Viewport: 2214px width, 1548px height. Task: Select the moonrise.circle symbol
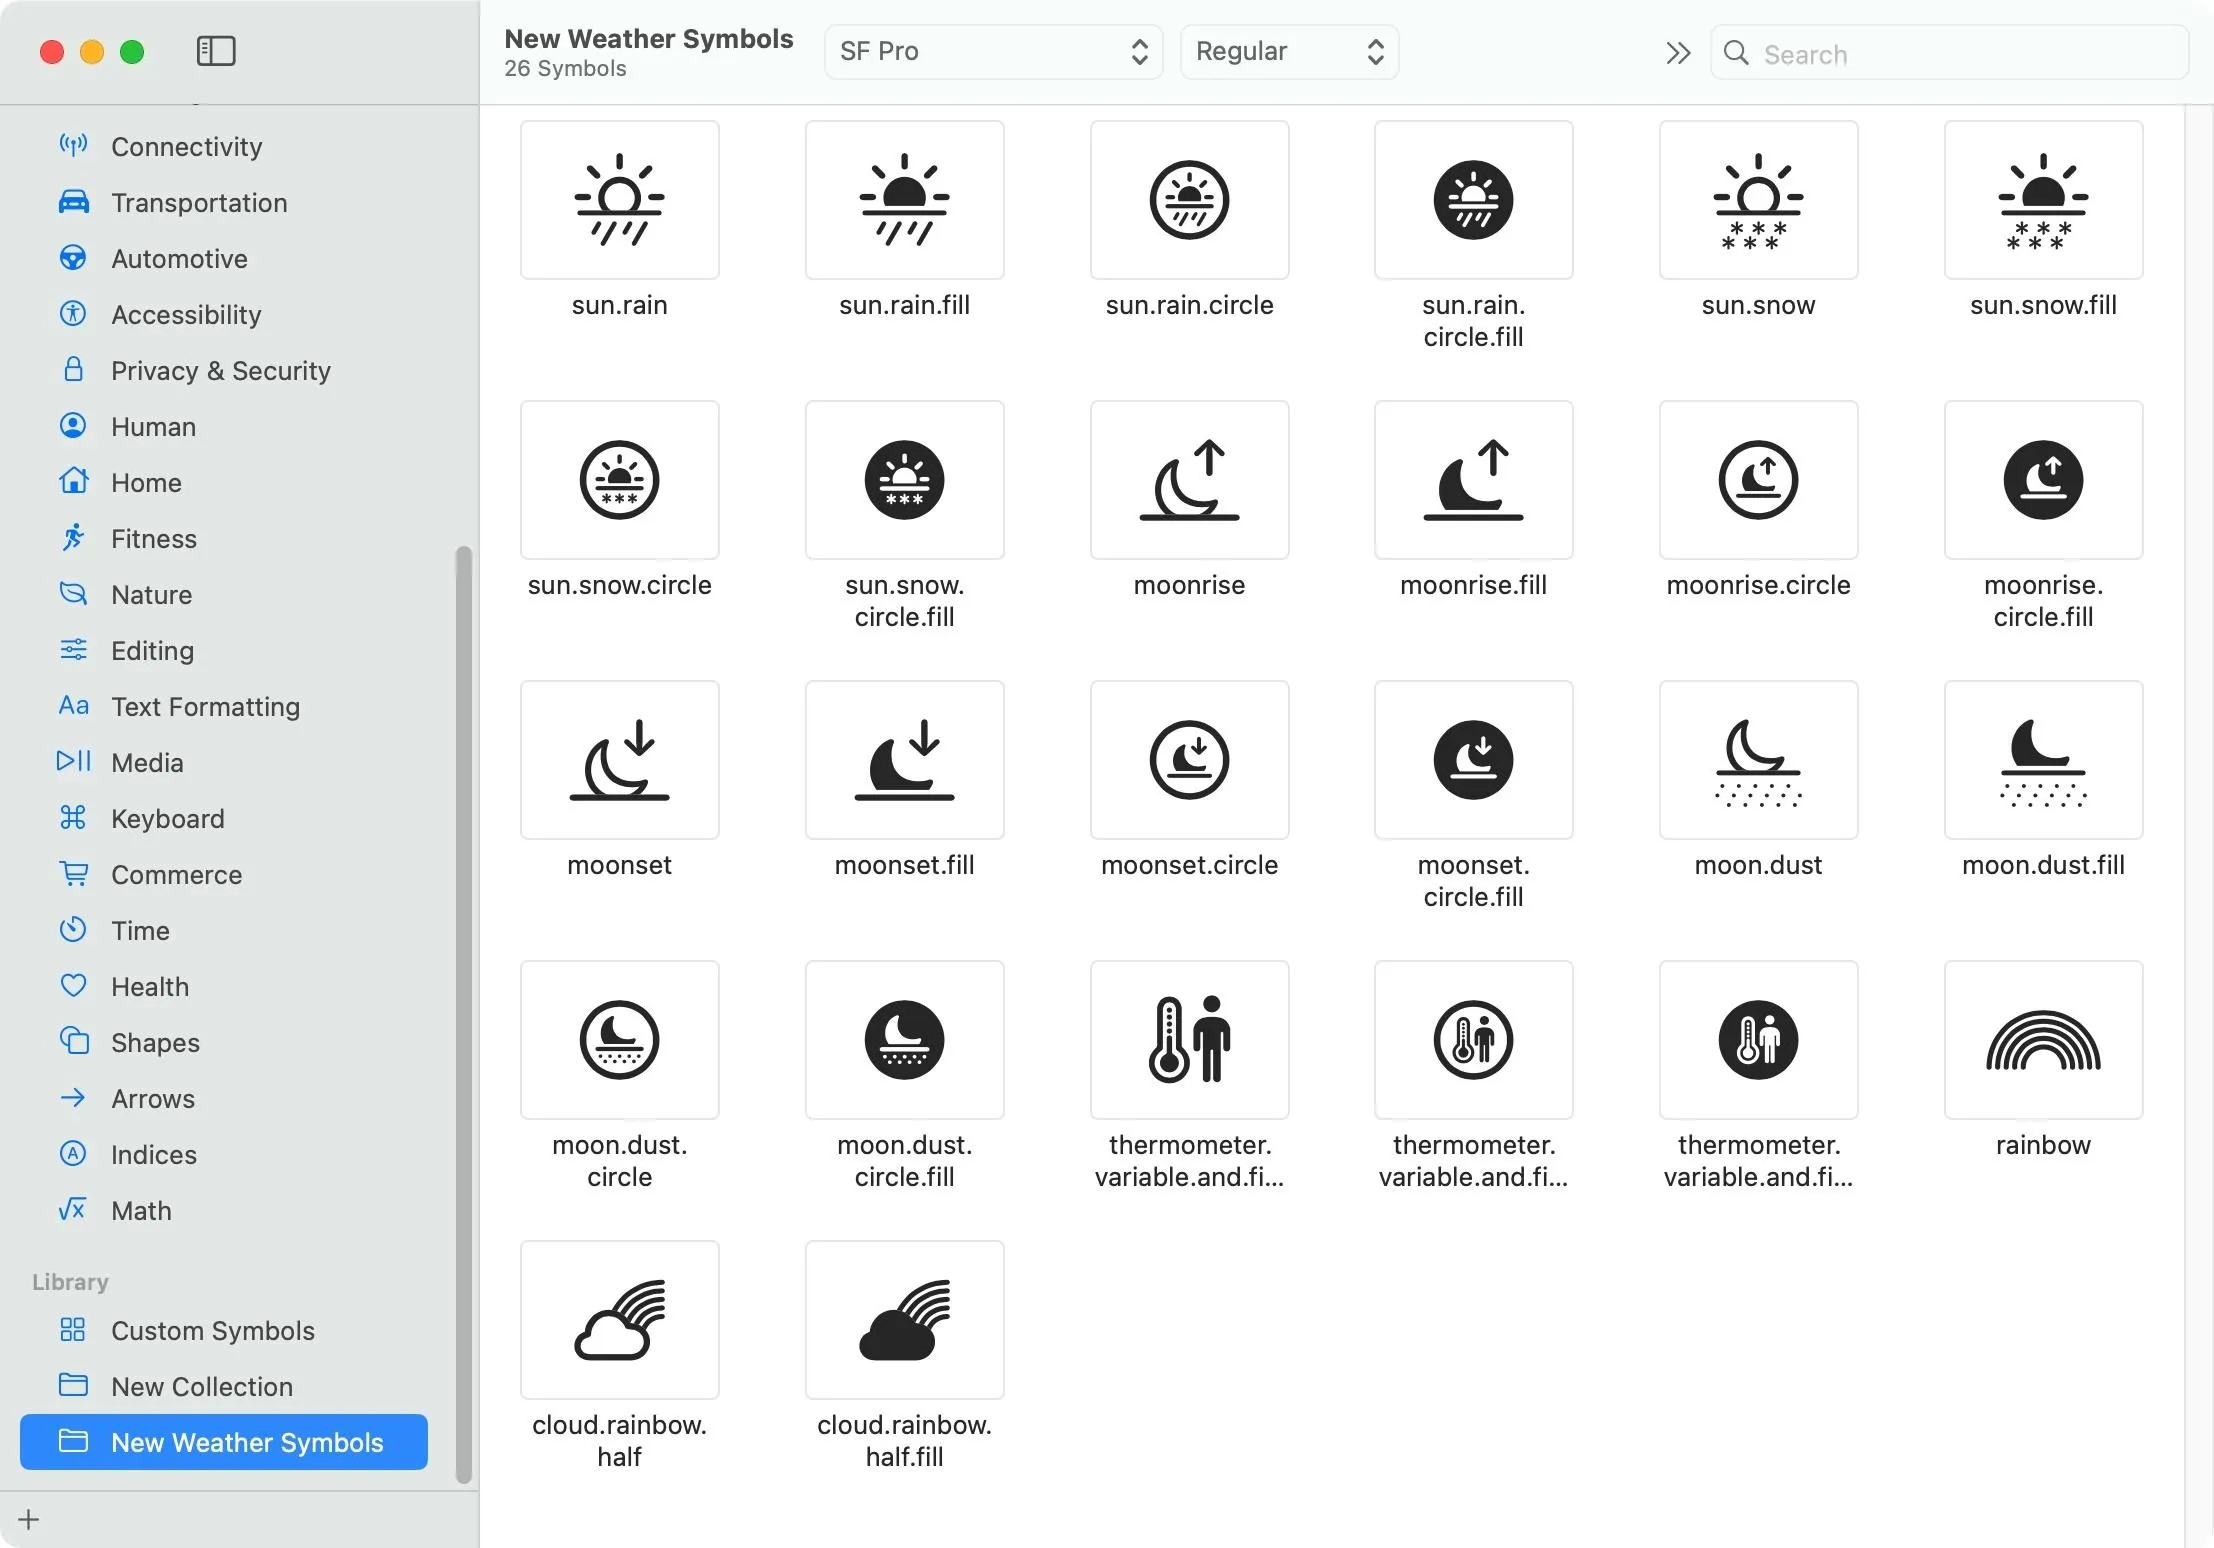1758,480
